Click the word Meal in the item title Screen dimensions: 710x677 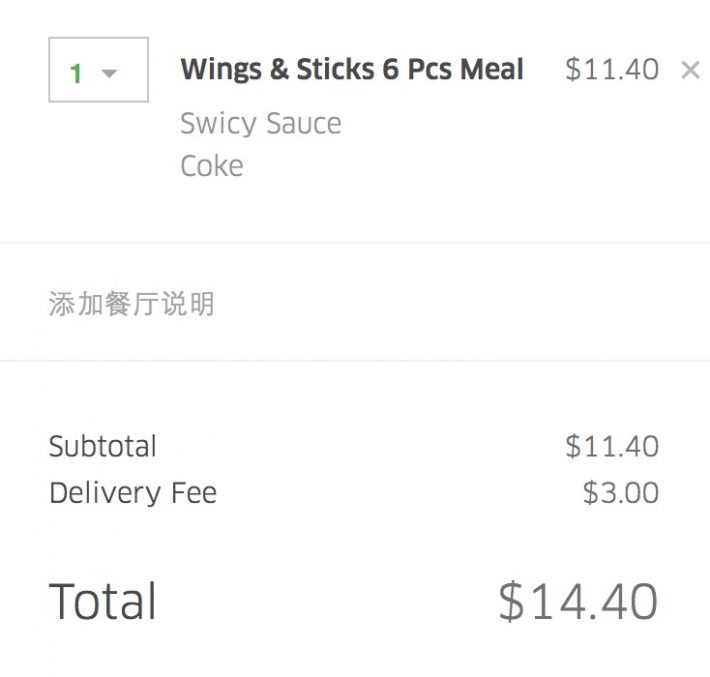tap(491, 70)
